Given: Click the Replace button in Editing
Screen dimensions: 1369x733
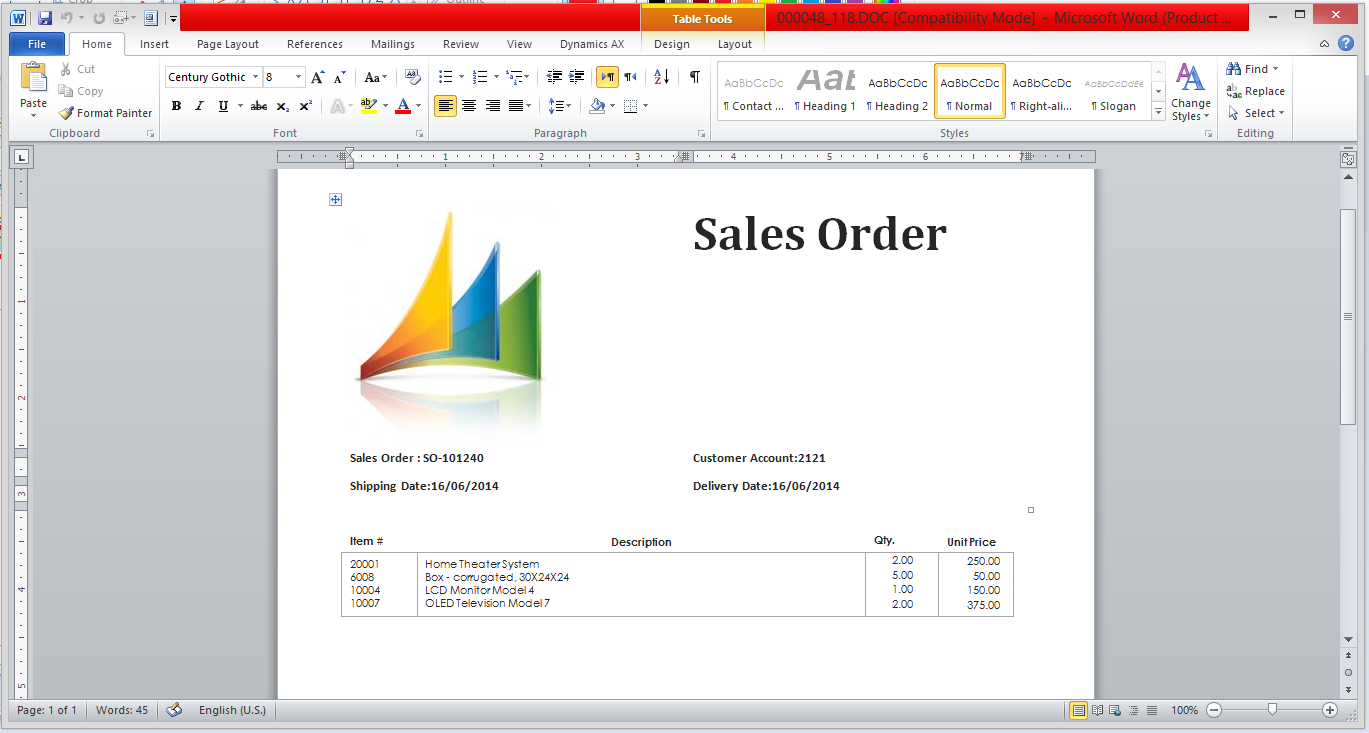Looking at the screenshot, I should [1255, 90].
